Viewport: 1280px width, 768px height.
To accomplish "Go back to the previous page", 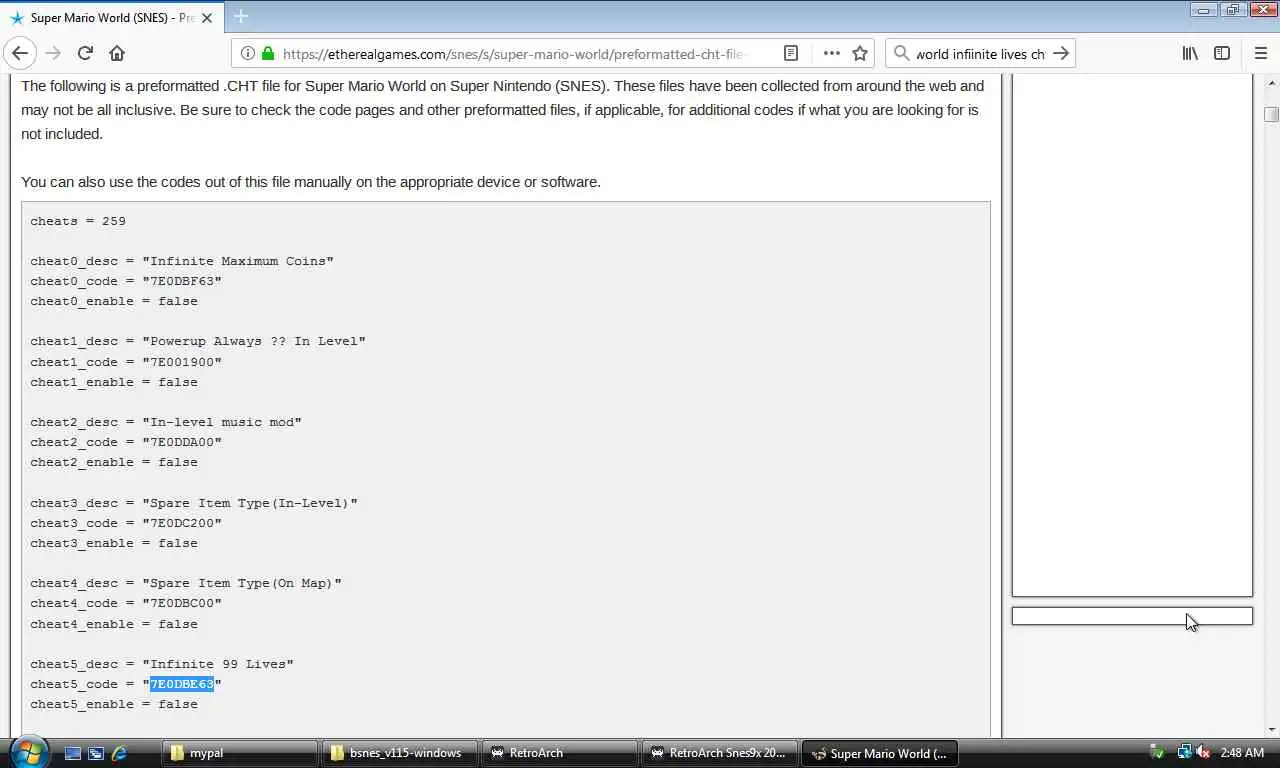I will [x=20, y=53].
